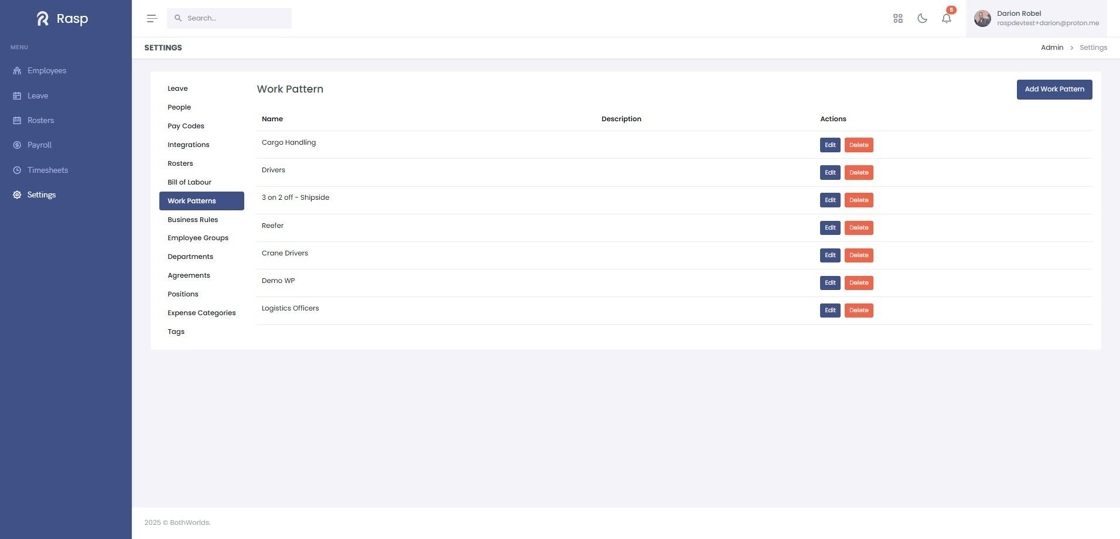Edit the Logistics Officers work pattern
The width and height of the screenshot is (1120, 539).
[830, 311]
